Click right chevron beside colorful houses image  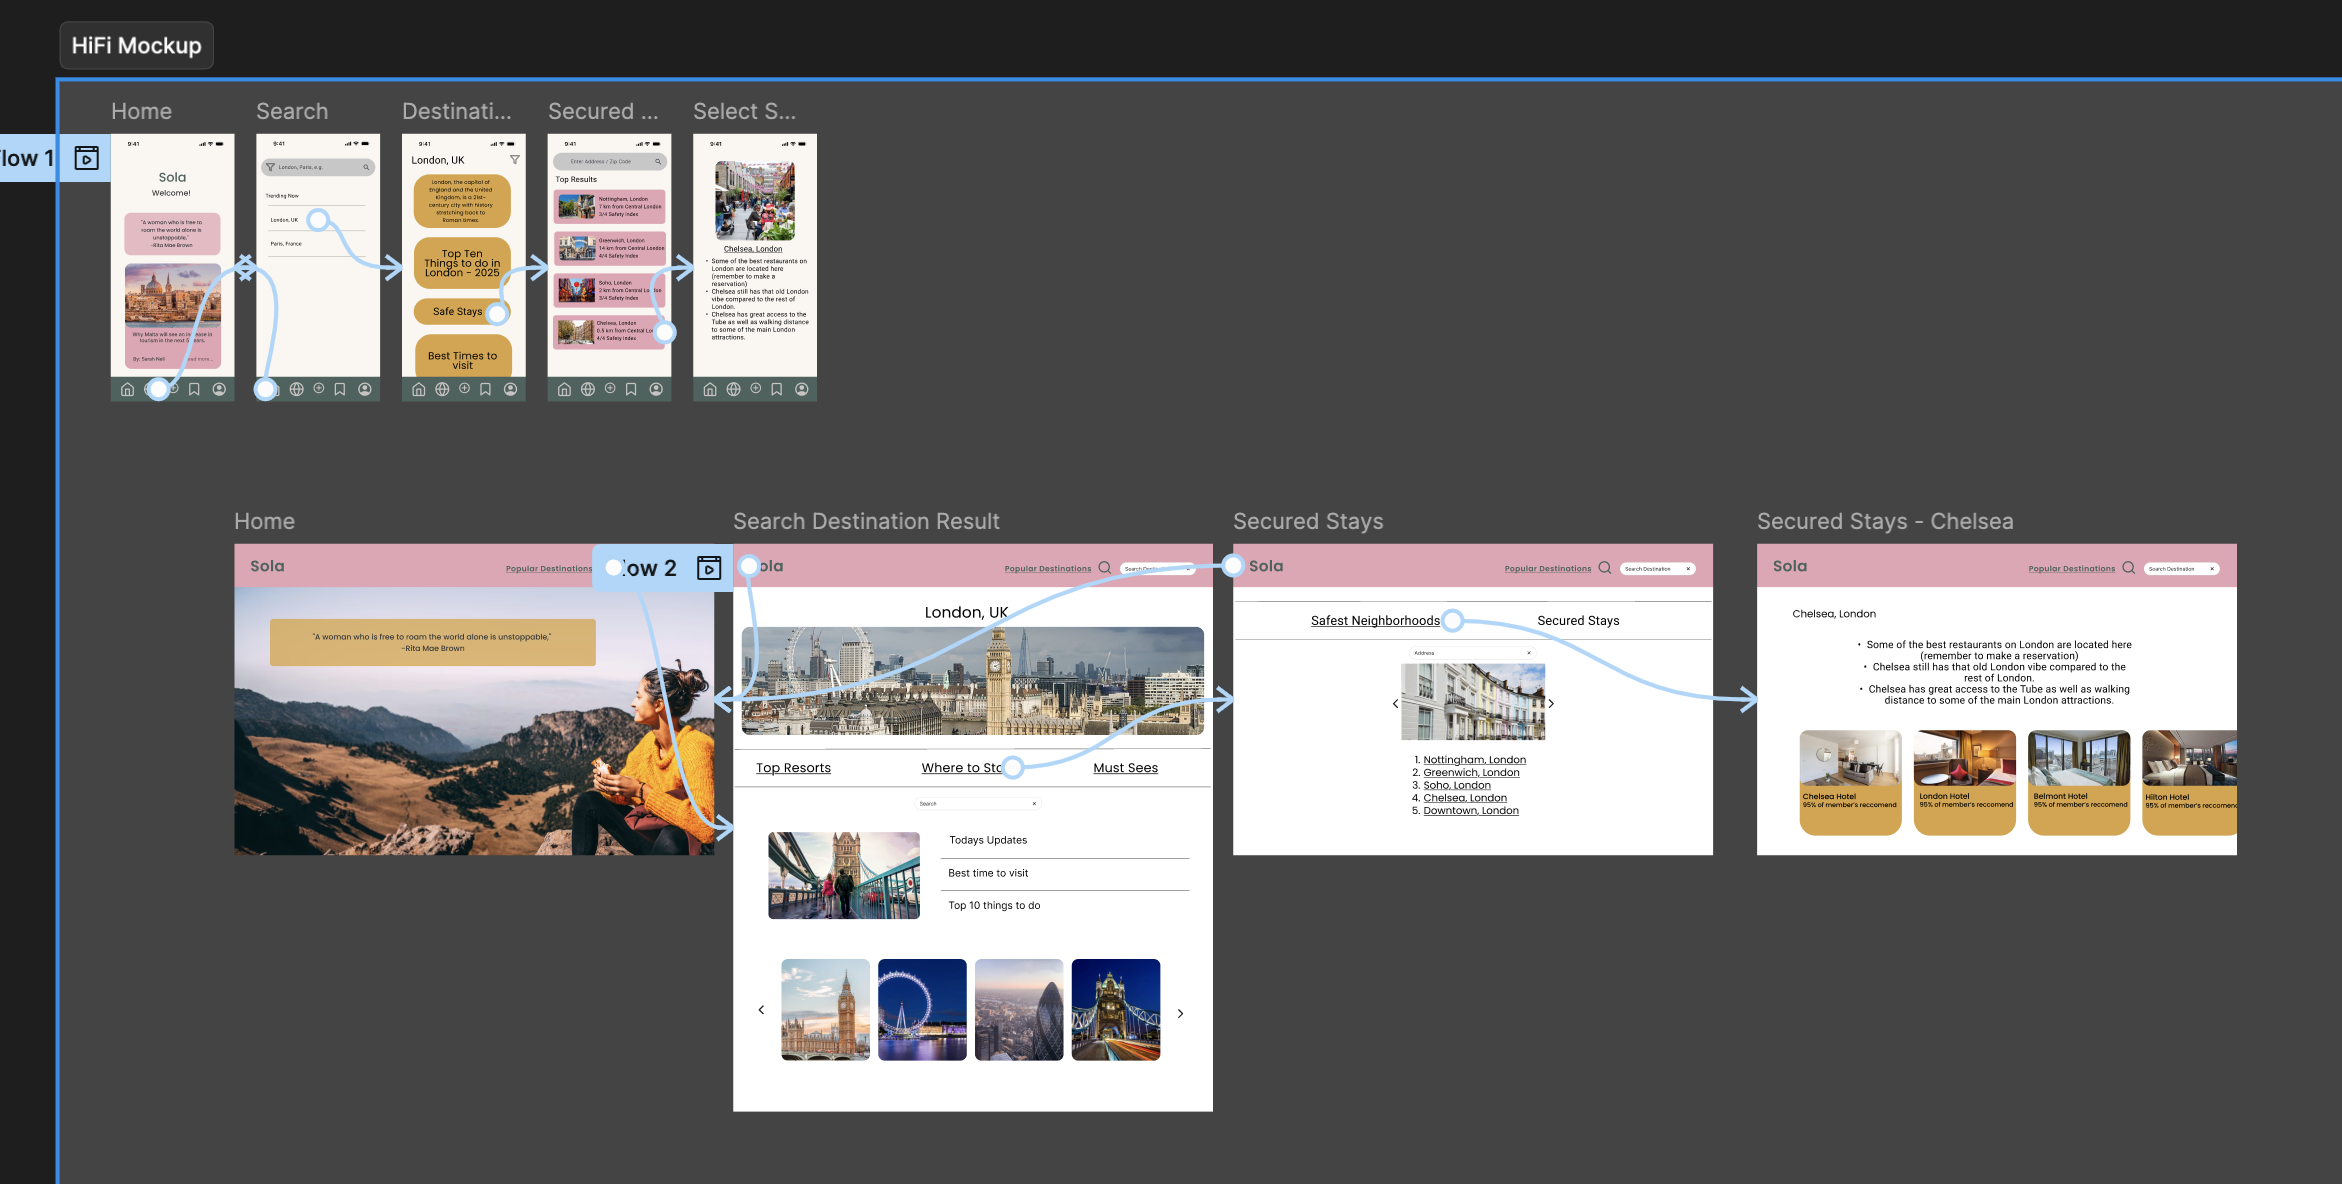[1551, 703]
